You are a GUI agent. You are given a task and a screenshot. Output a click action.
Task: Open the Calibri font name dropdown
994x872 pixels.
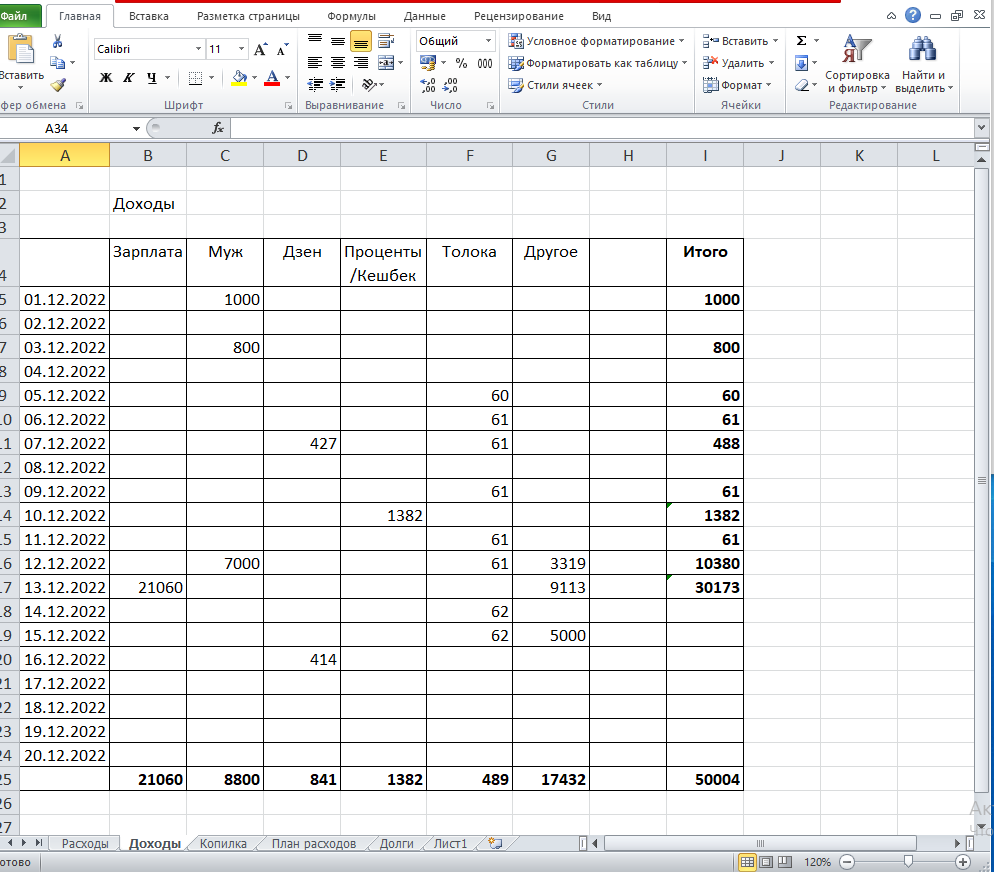[198, 49]
